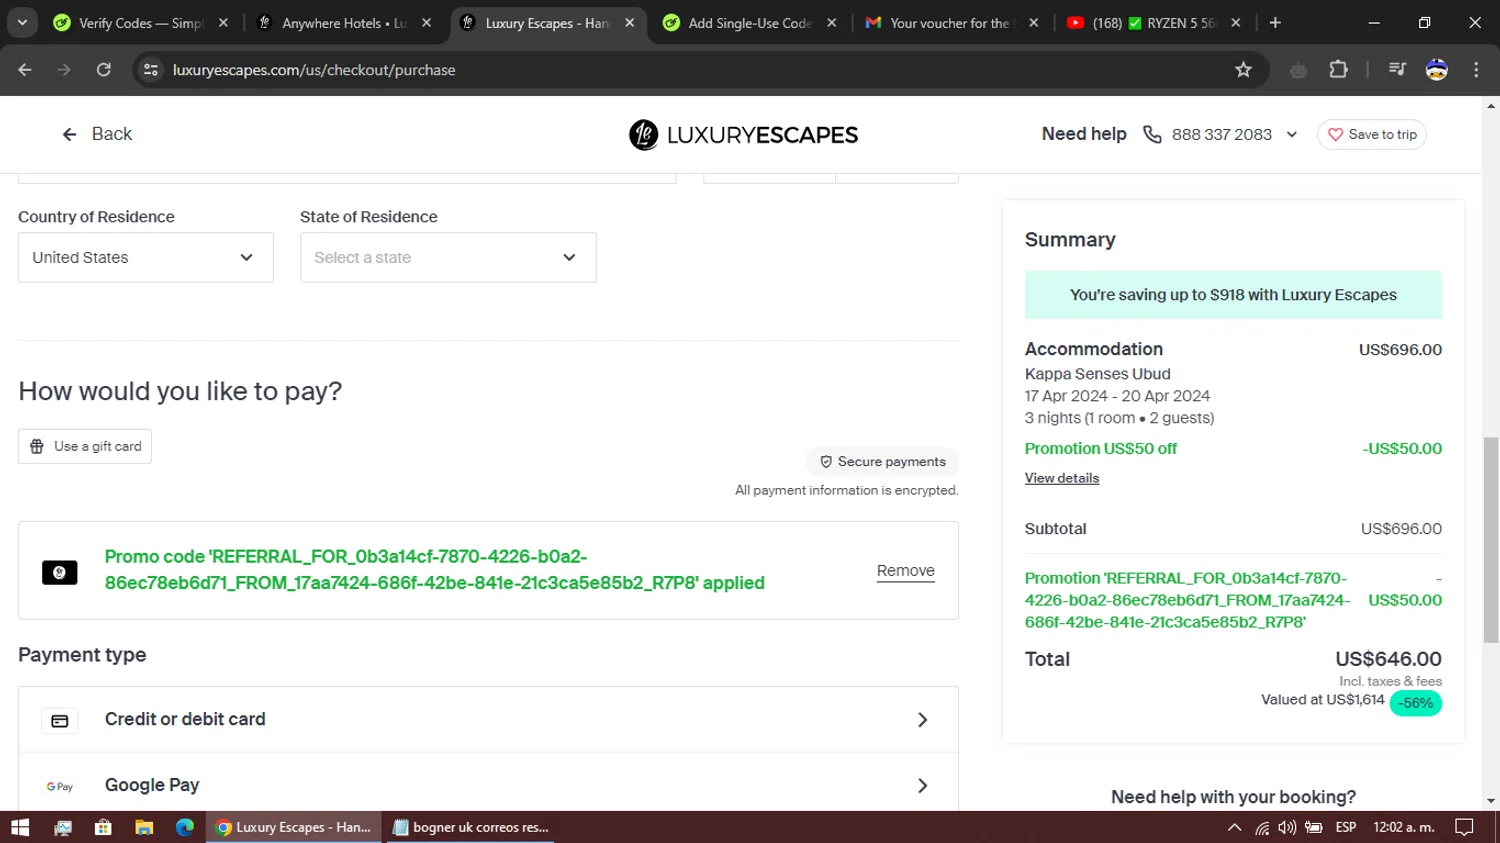Go back in browser history
Screen dimensions: 1500x843
tap(25, 69)
